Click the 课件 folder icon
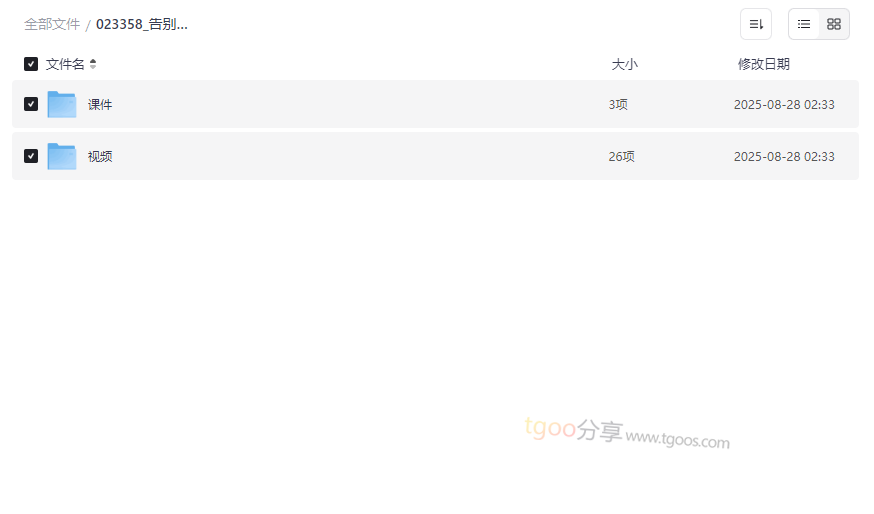Image resolution: width=874 pixels, height=514 pixels. 62,104
